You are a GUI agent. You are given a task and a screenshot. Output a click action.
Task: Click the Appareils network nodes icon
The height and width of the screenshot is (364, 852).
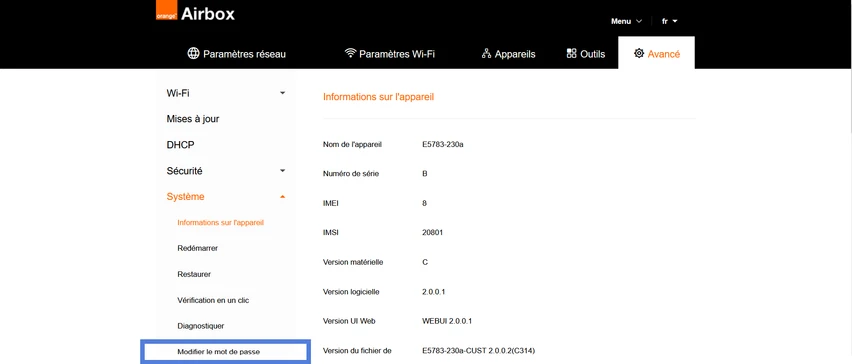pos(486,54)
